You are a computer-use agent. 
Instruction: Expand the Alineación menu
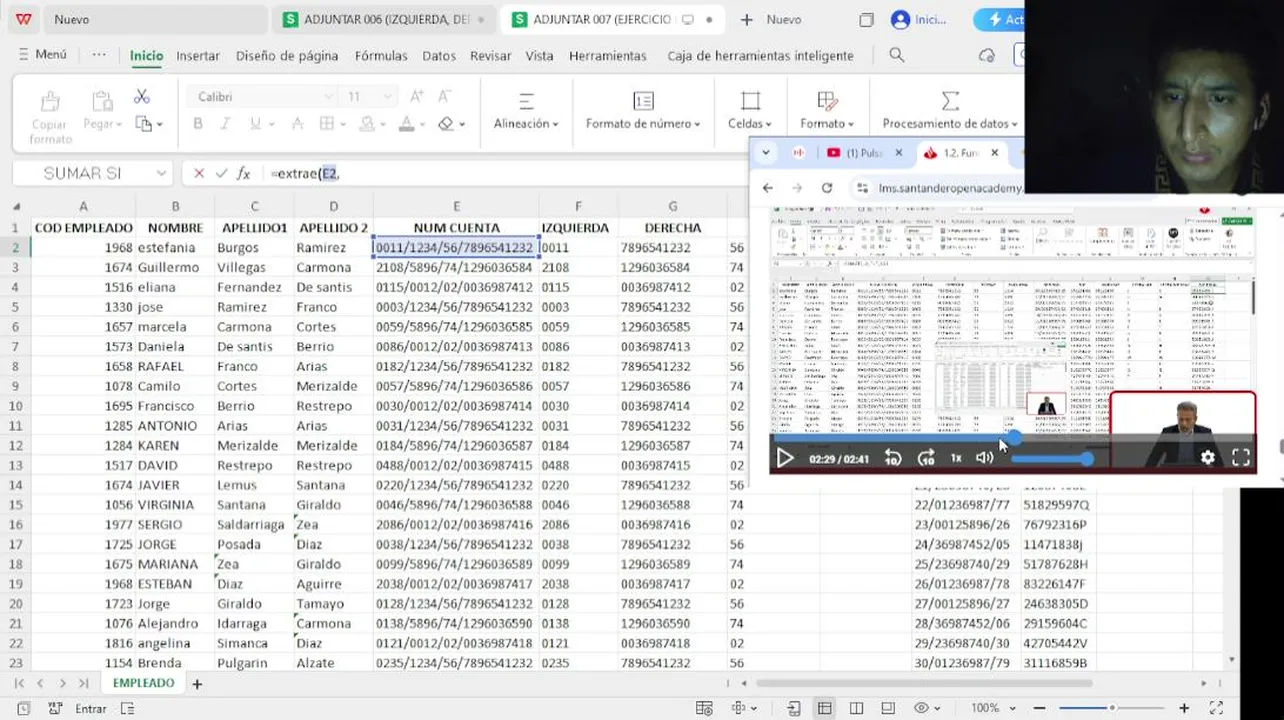526,124
